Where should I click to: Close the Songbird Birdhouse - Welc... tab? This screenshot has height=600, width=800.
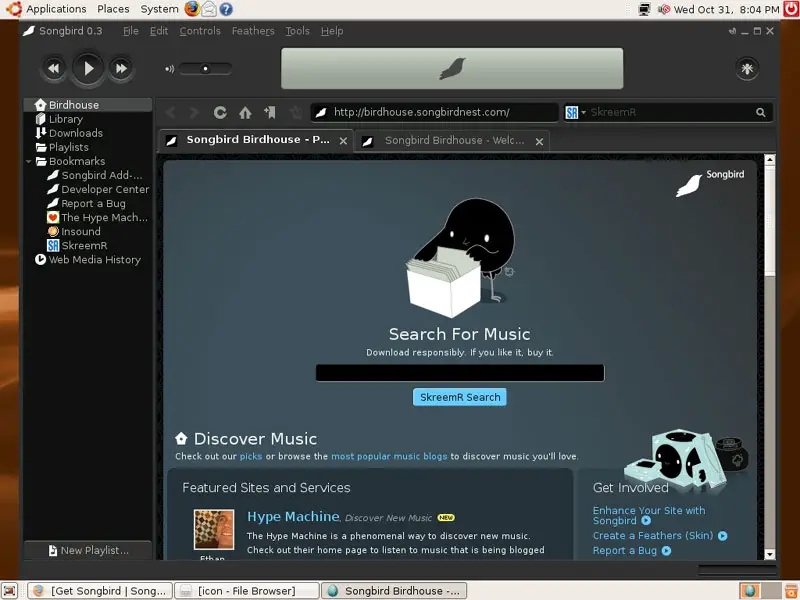[539, 142]
